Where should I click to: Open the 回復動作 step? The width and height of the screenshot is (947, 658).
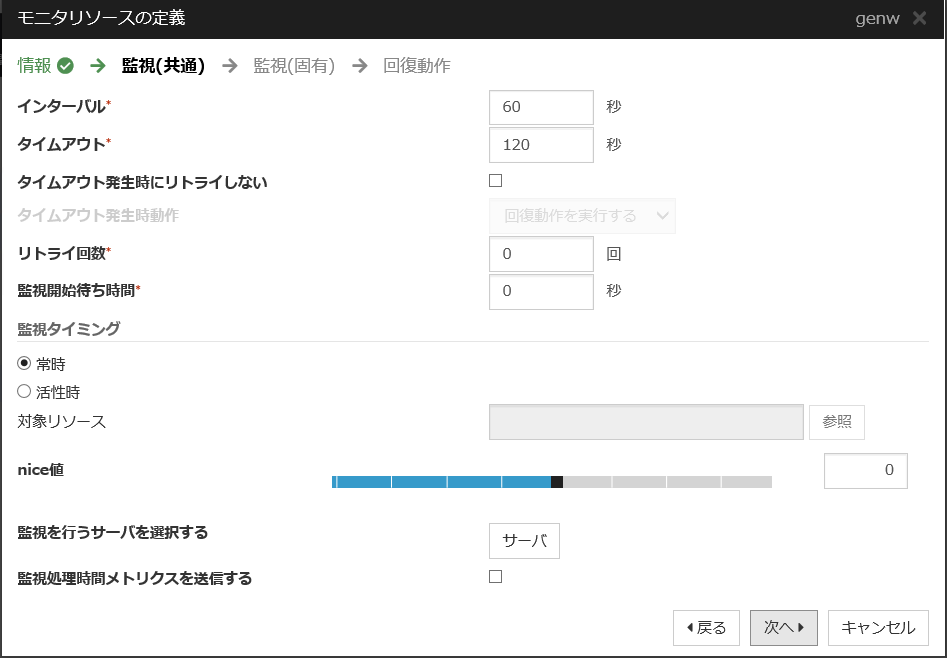click(417, 66)
